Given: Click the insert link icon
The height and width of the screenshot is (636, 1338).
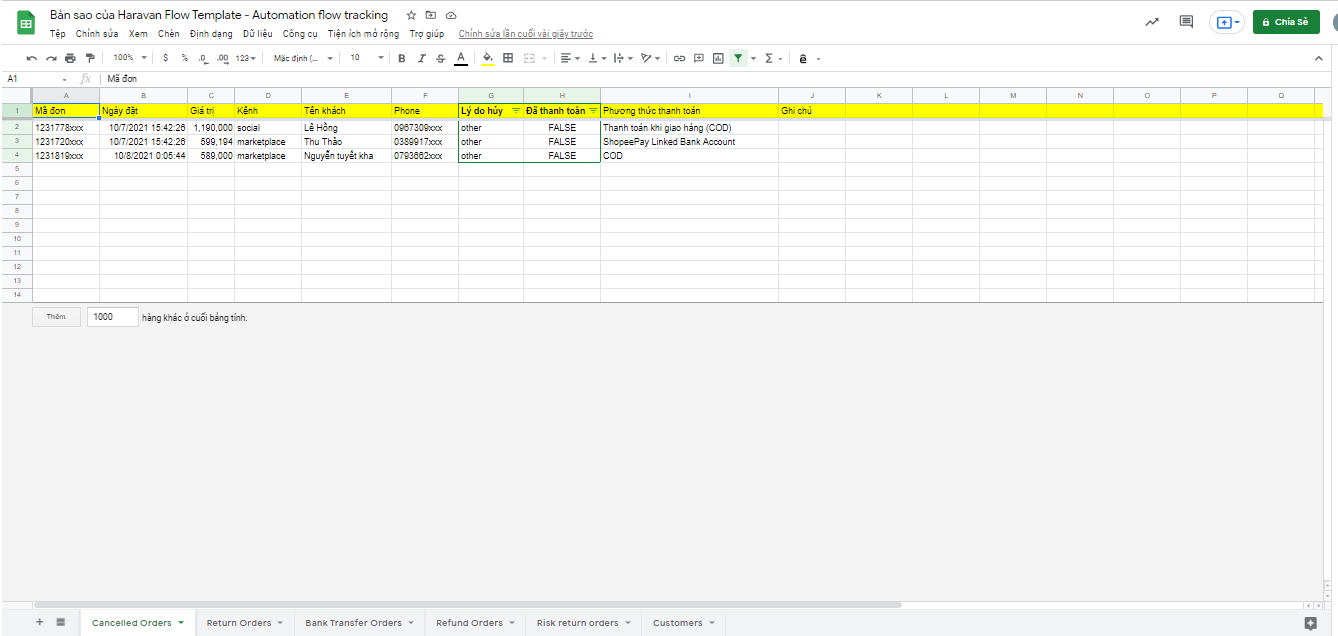Looking at the screenshot, I should 679,58.
